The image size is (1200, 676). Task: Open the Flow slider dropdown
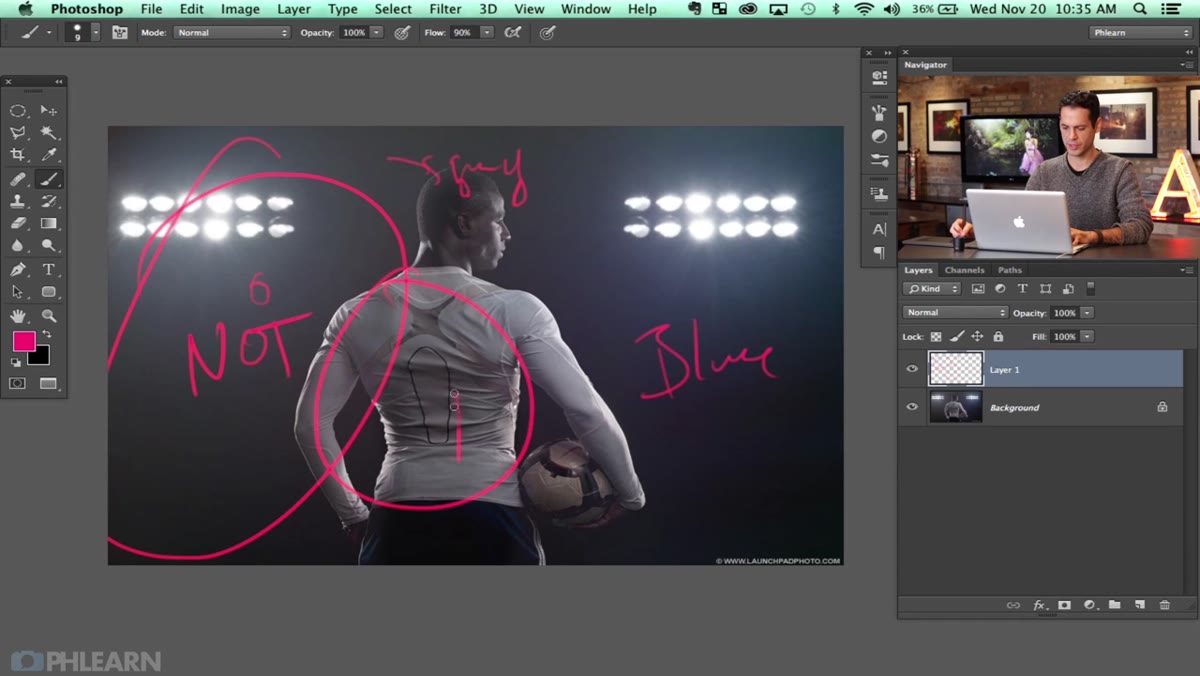[x=487, y=32]
